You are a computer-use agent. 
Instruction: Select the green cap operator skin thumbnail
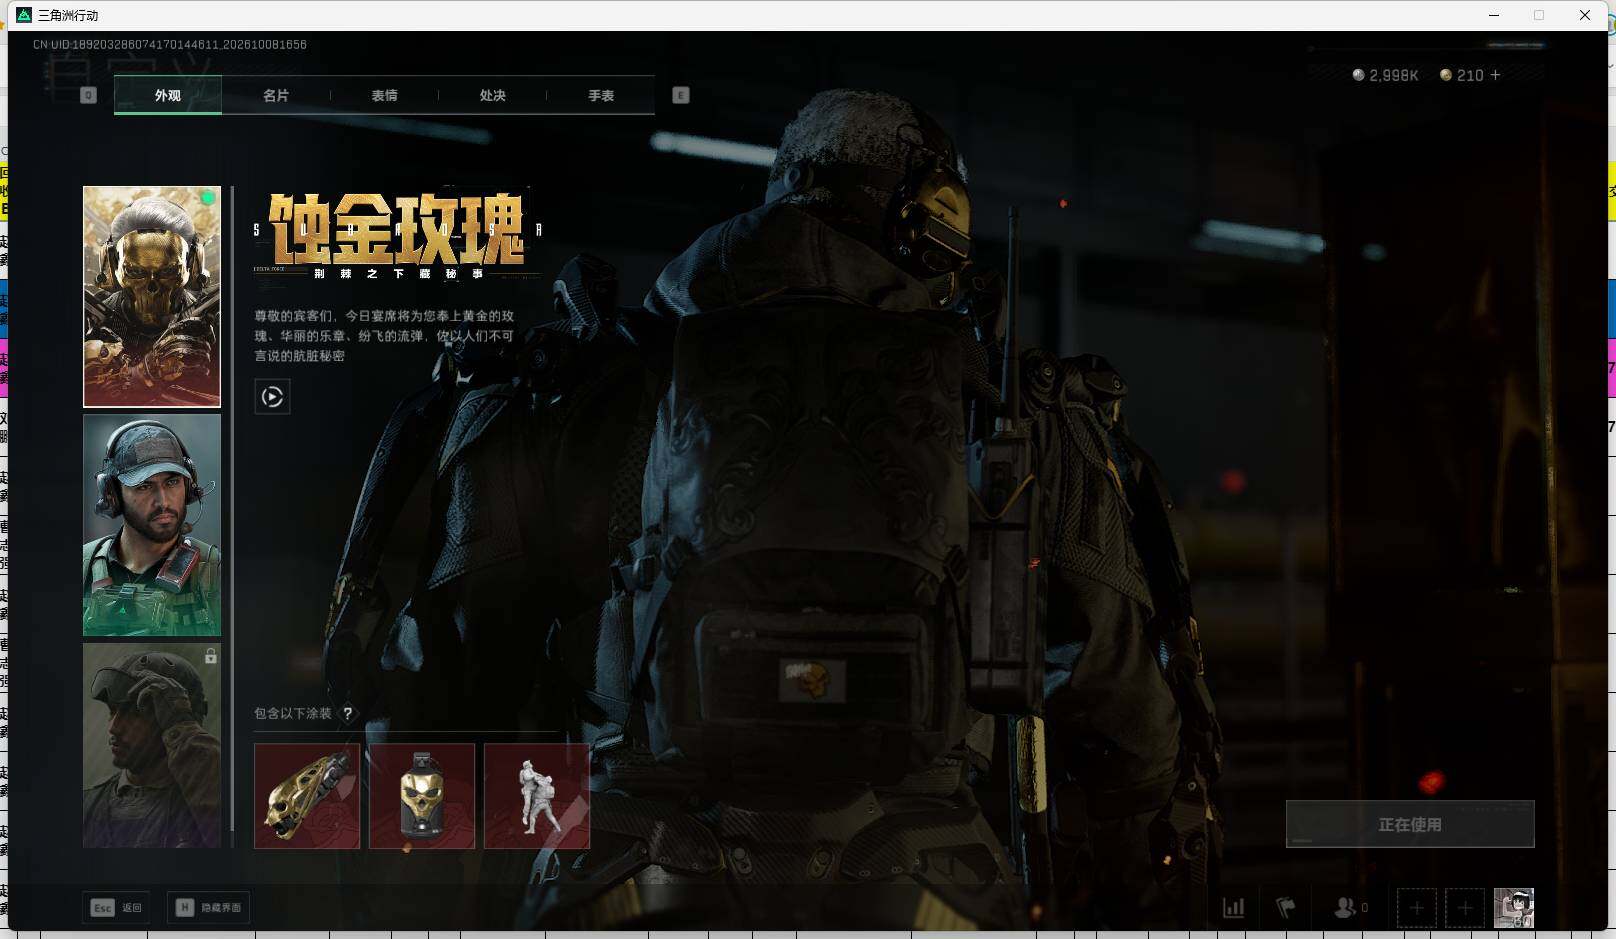point(152,525)
